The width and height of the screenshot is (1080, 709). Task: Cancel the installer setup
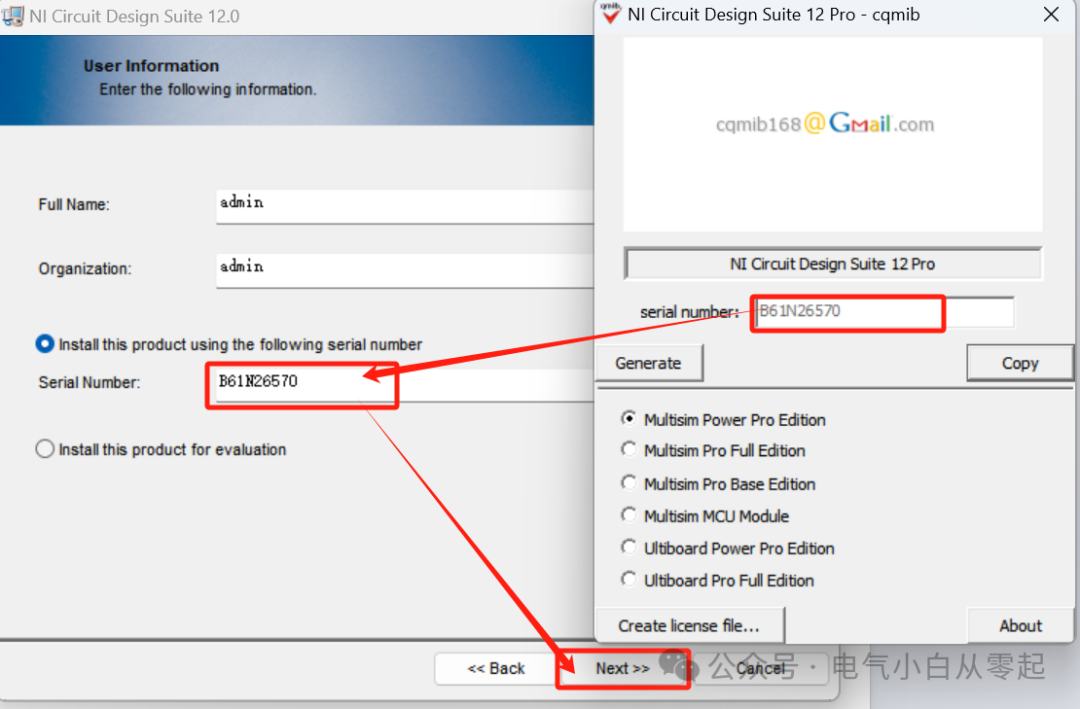pos(760,668)
